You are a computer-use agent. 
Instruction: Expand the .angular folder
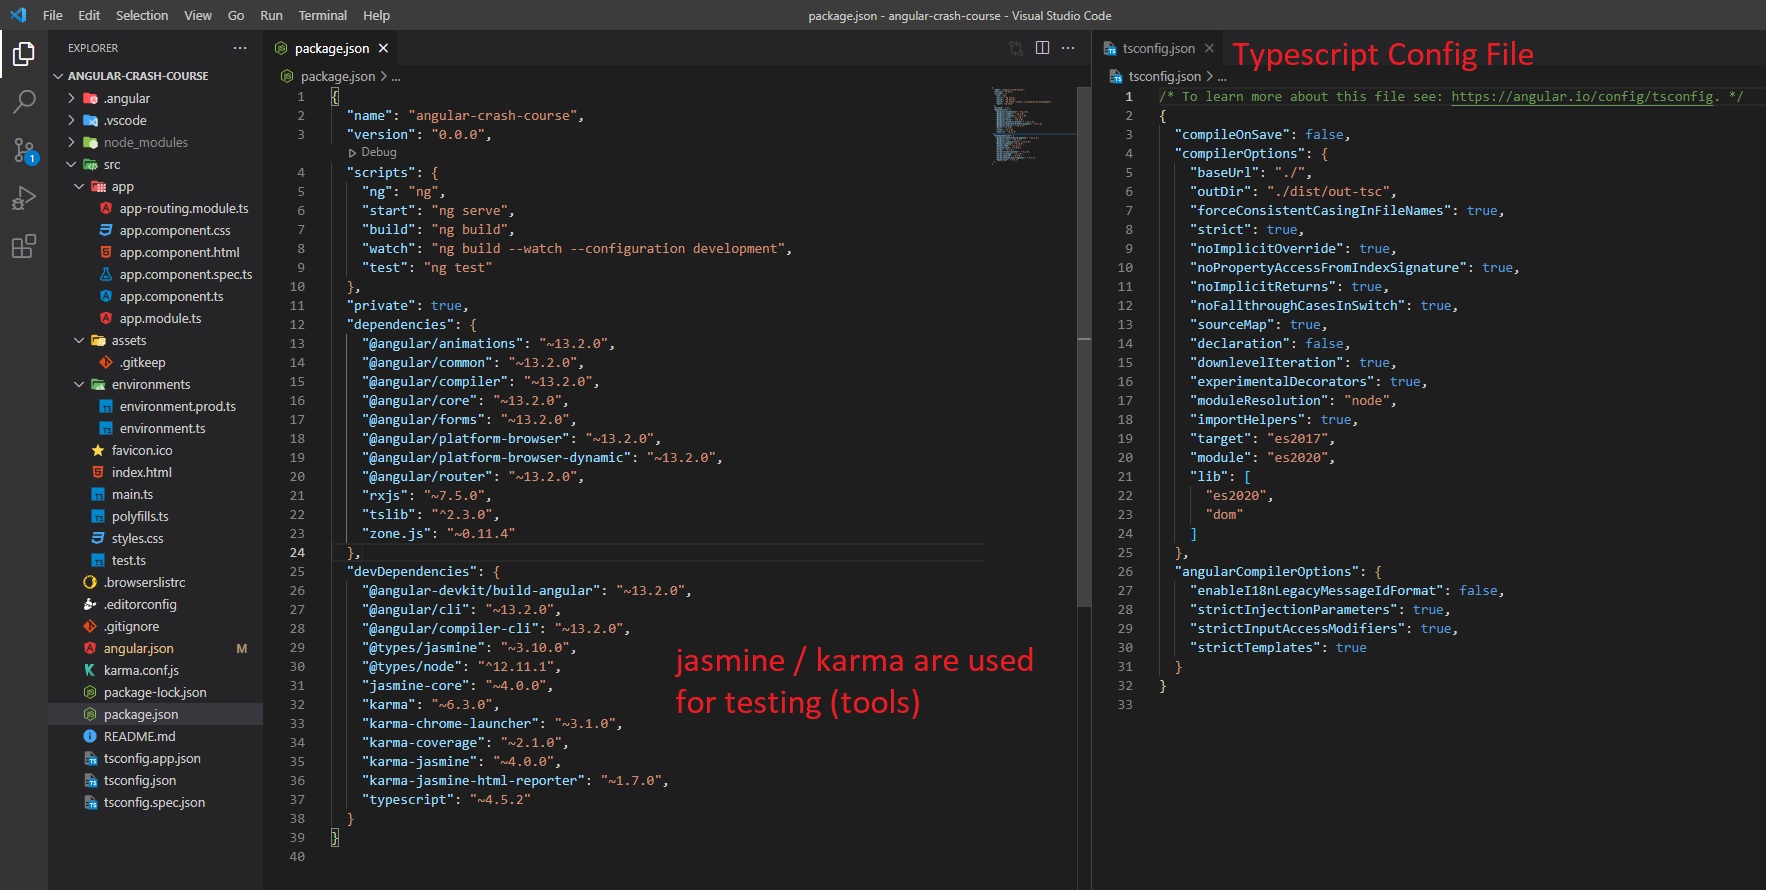coord(155,98)
